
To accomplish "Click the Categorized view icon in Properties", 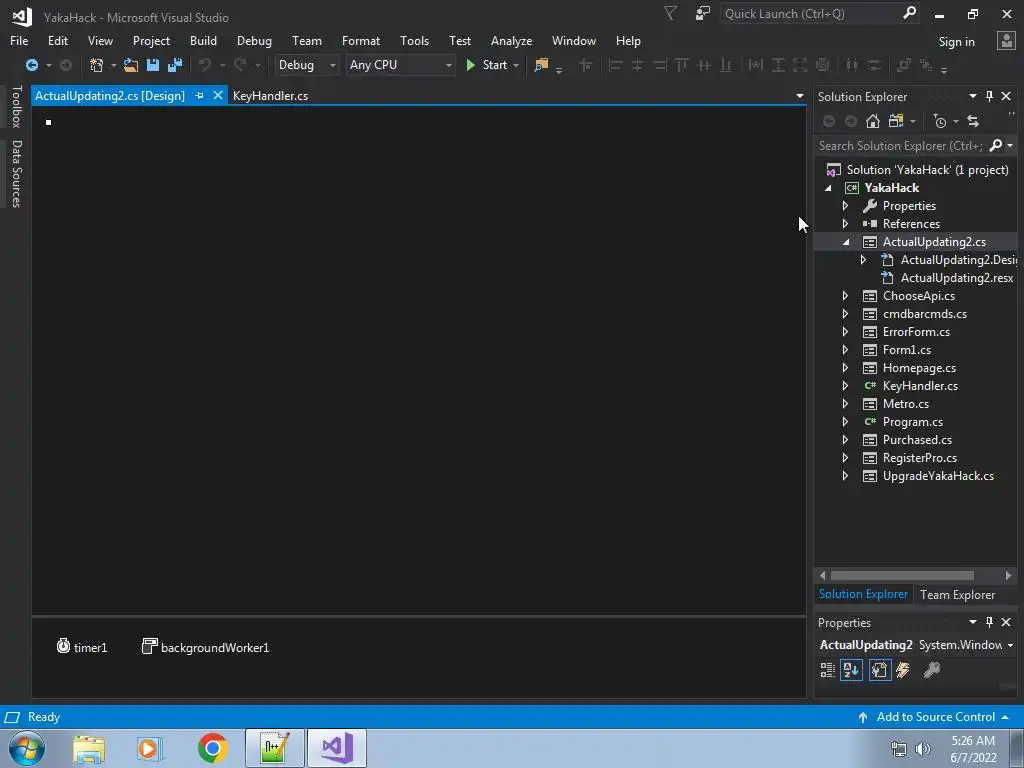I will coord(827,670).
